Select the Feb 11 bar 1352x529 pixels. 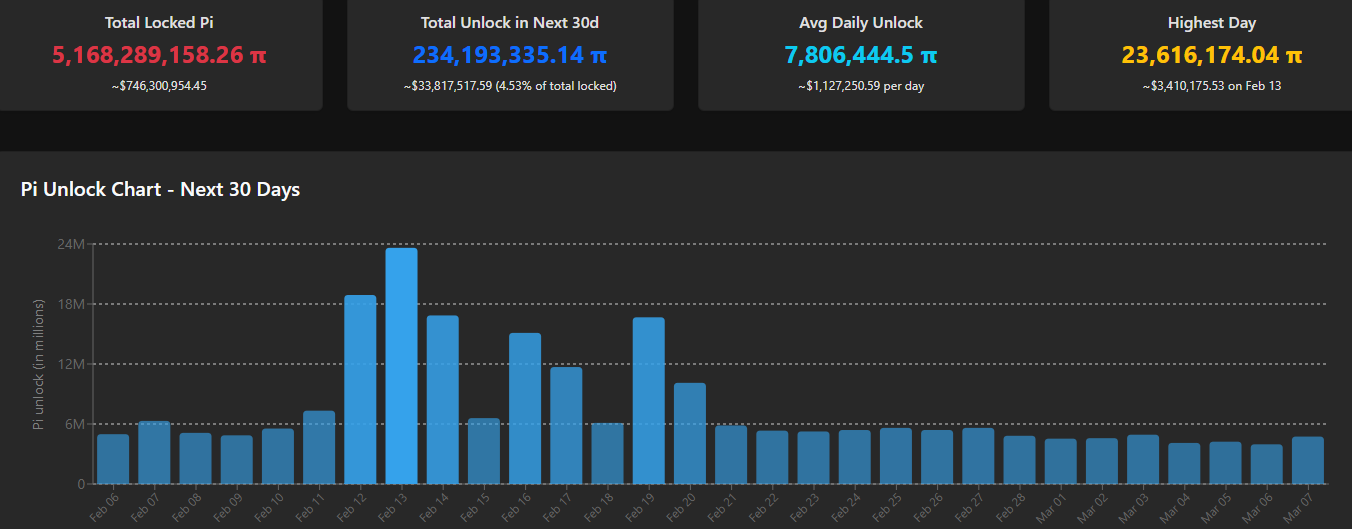point(319,447)
